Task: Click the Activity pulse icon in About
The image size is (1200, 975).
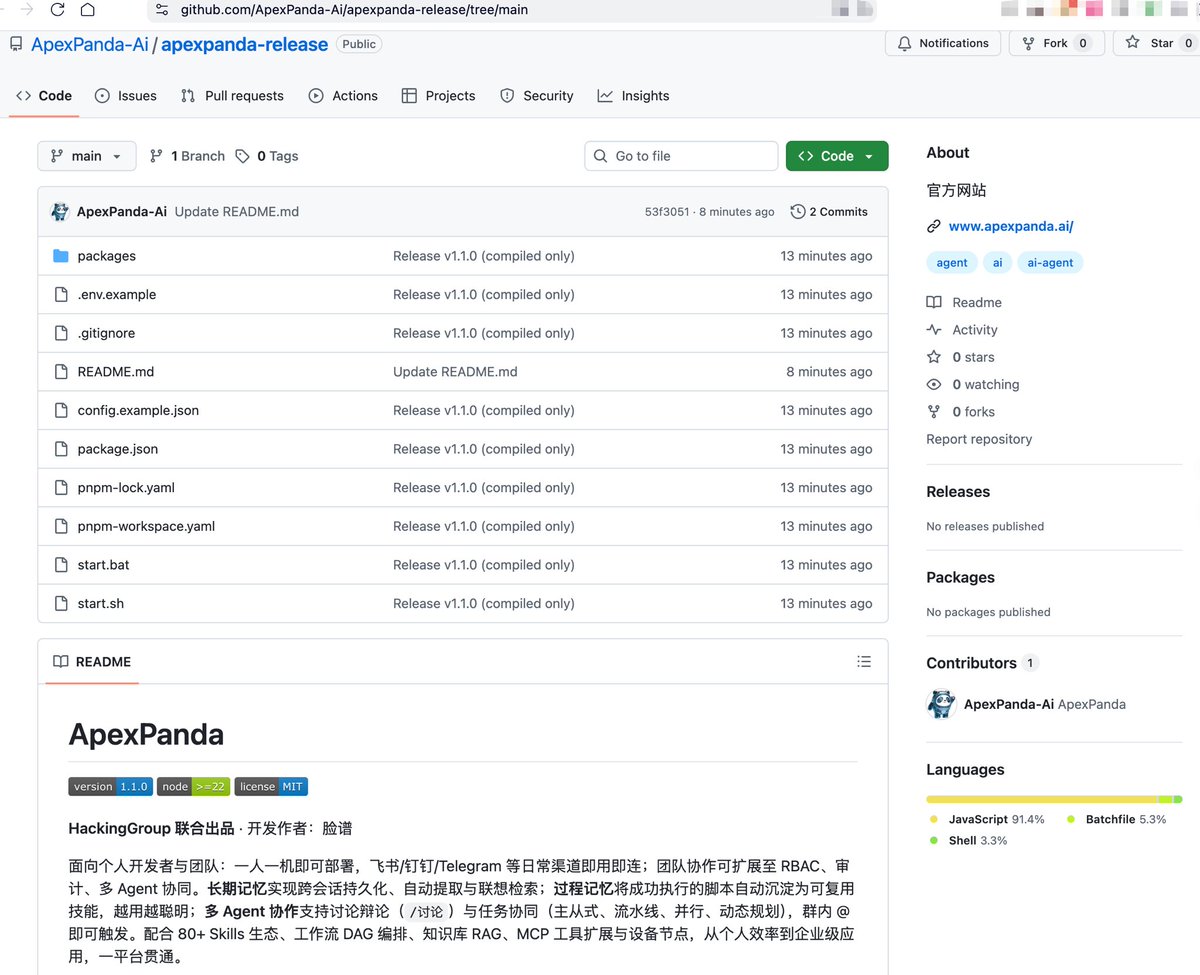Action: [x=933, y=329]
